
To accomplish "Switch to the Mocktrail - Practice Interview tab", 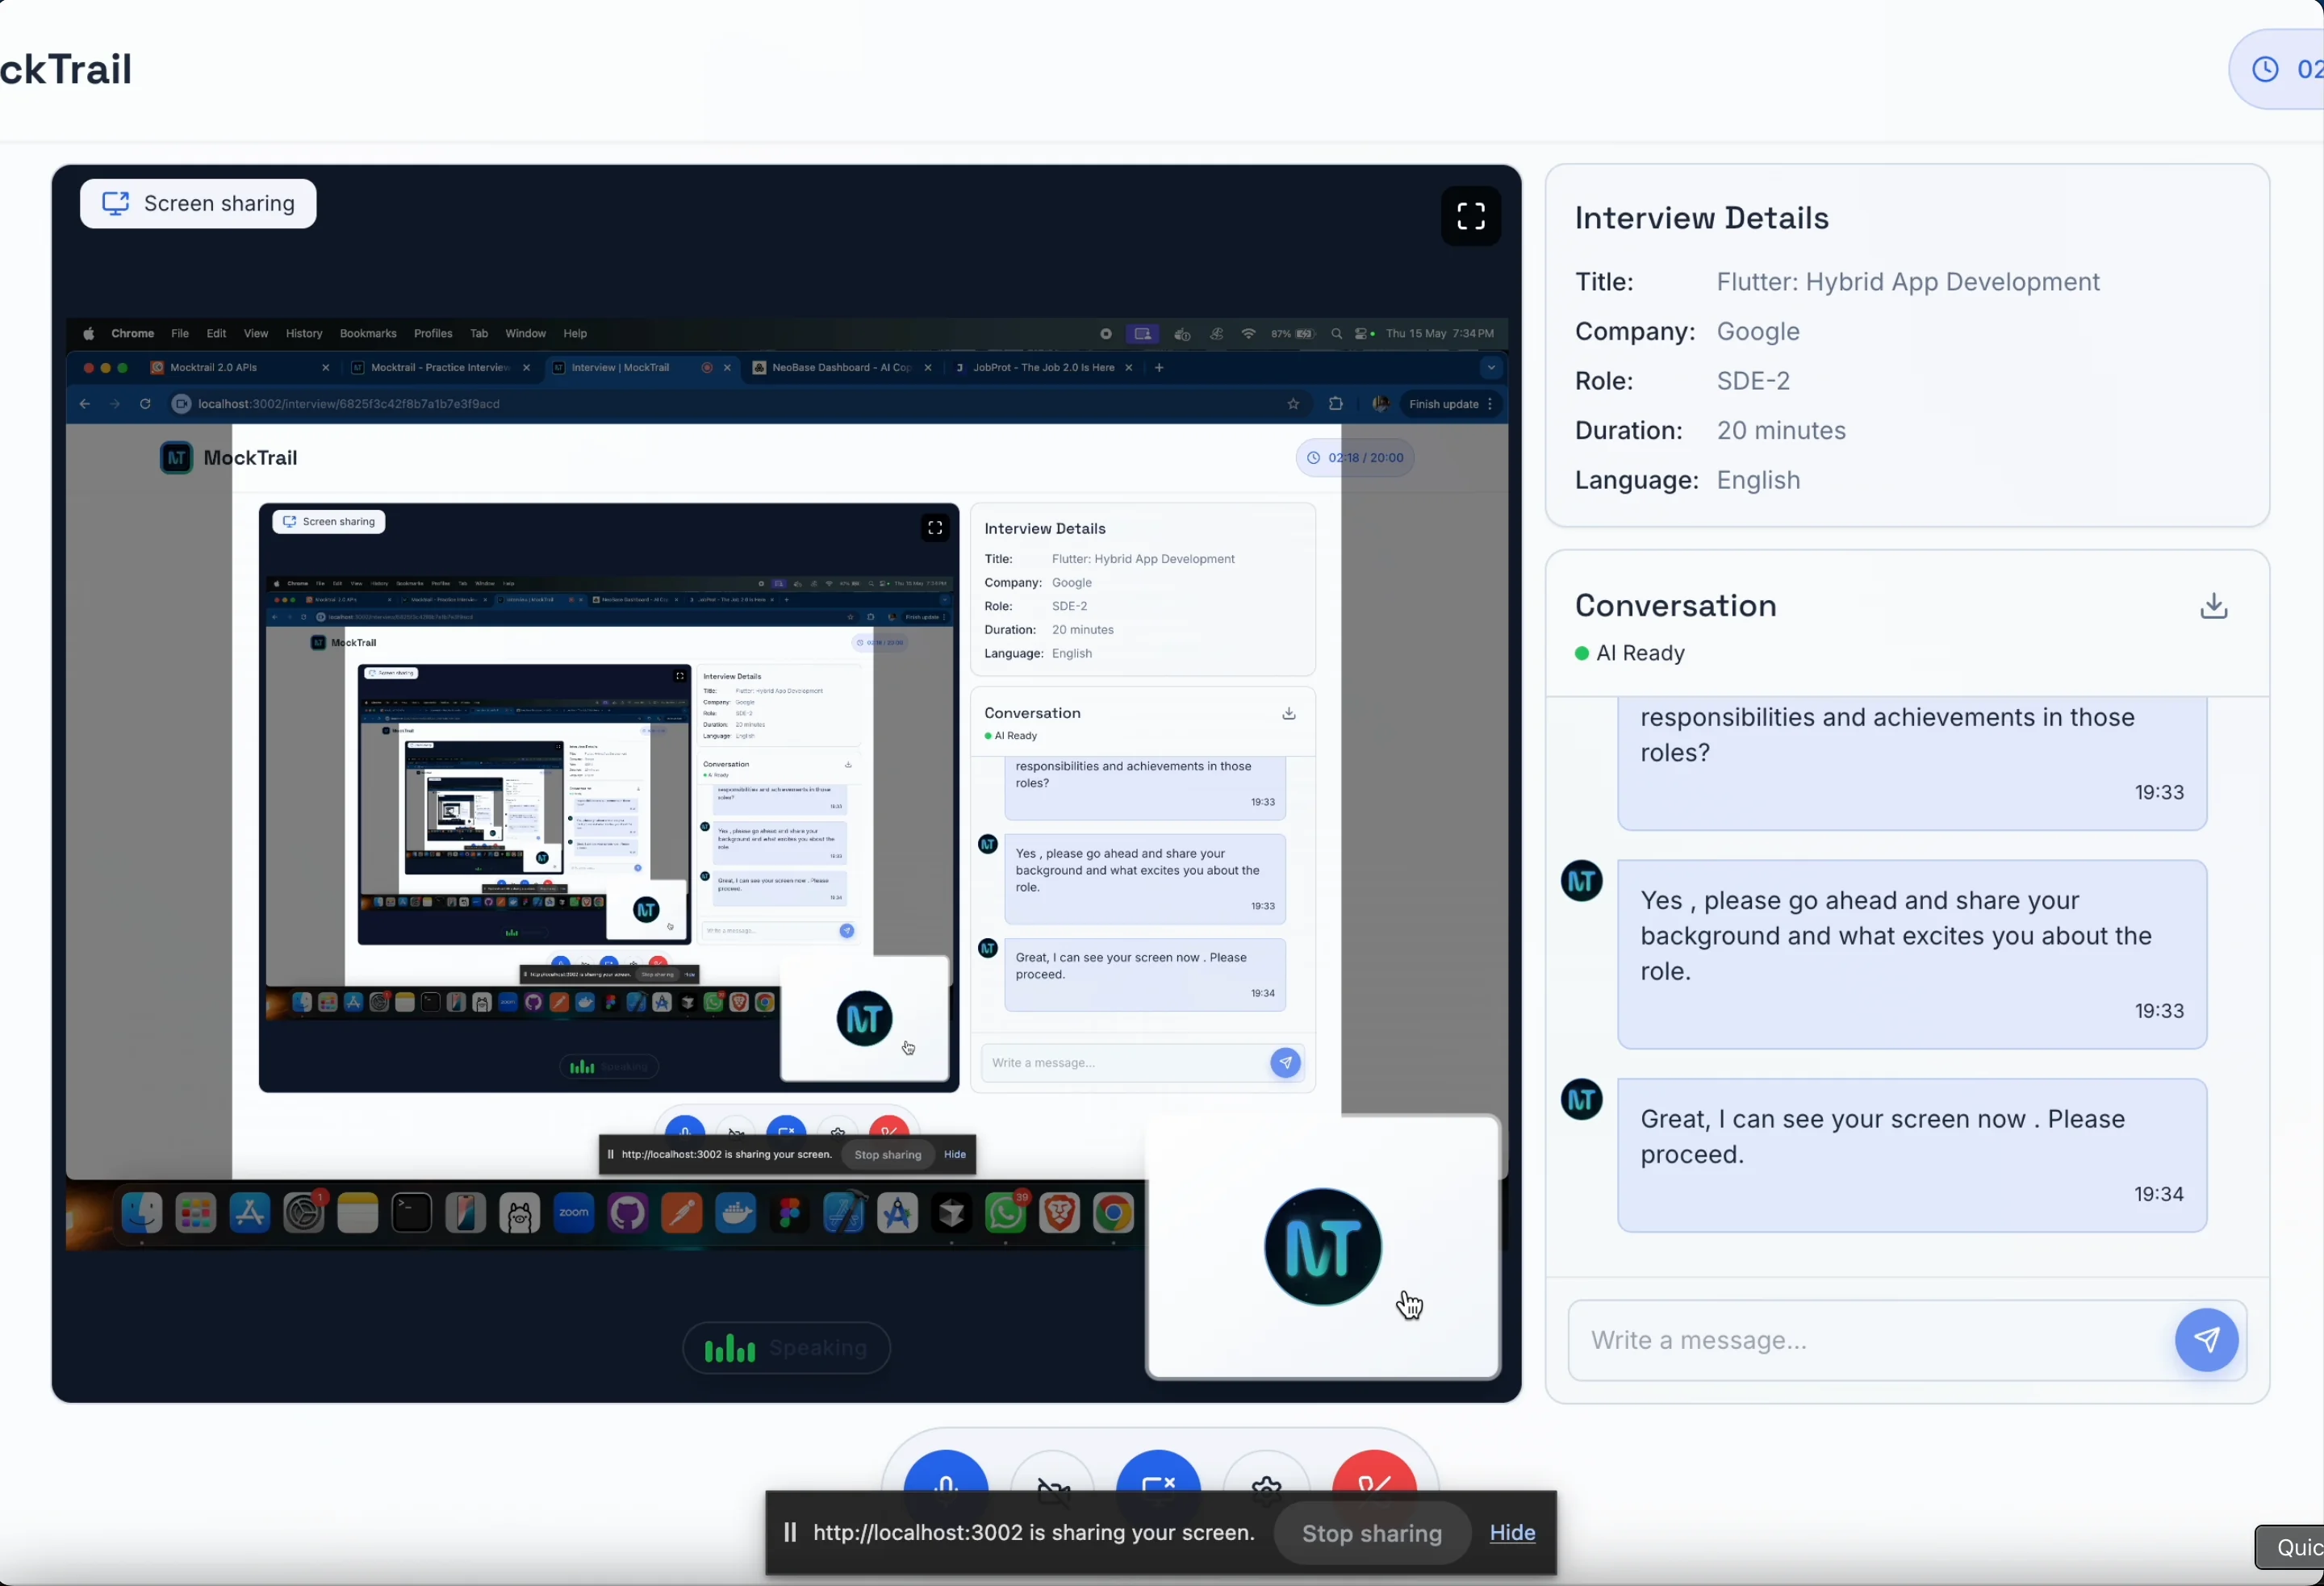I will (x=440, y=368).
